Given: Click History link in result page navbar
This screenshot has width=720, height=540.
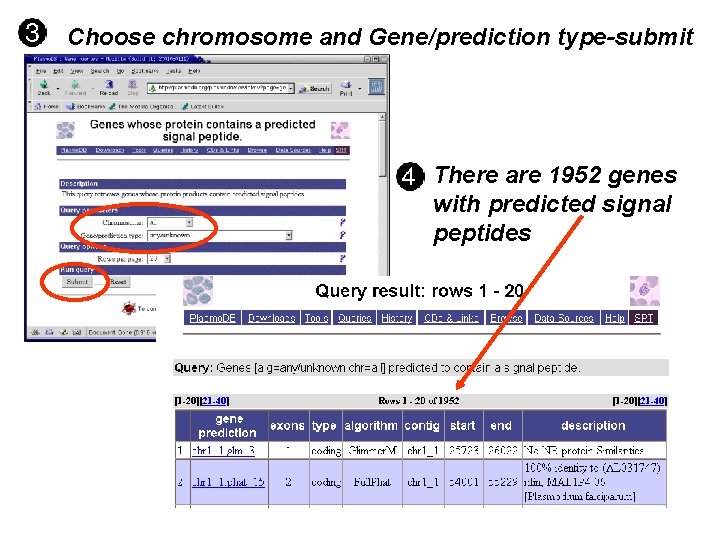Looking at the screenshot, I should 397,318.
